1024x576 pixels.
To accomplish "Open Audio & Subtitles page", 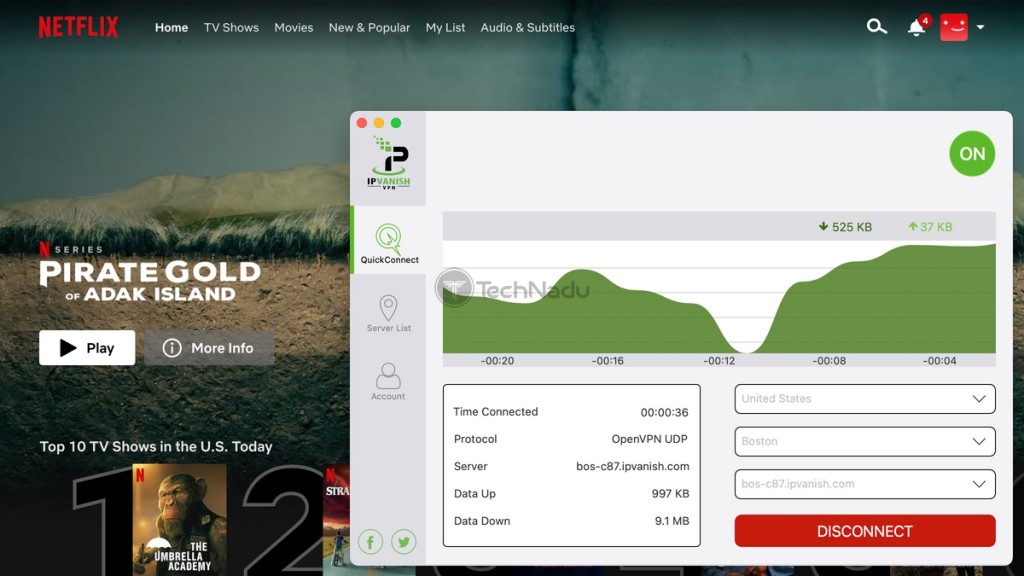I will click(528, 27).
